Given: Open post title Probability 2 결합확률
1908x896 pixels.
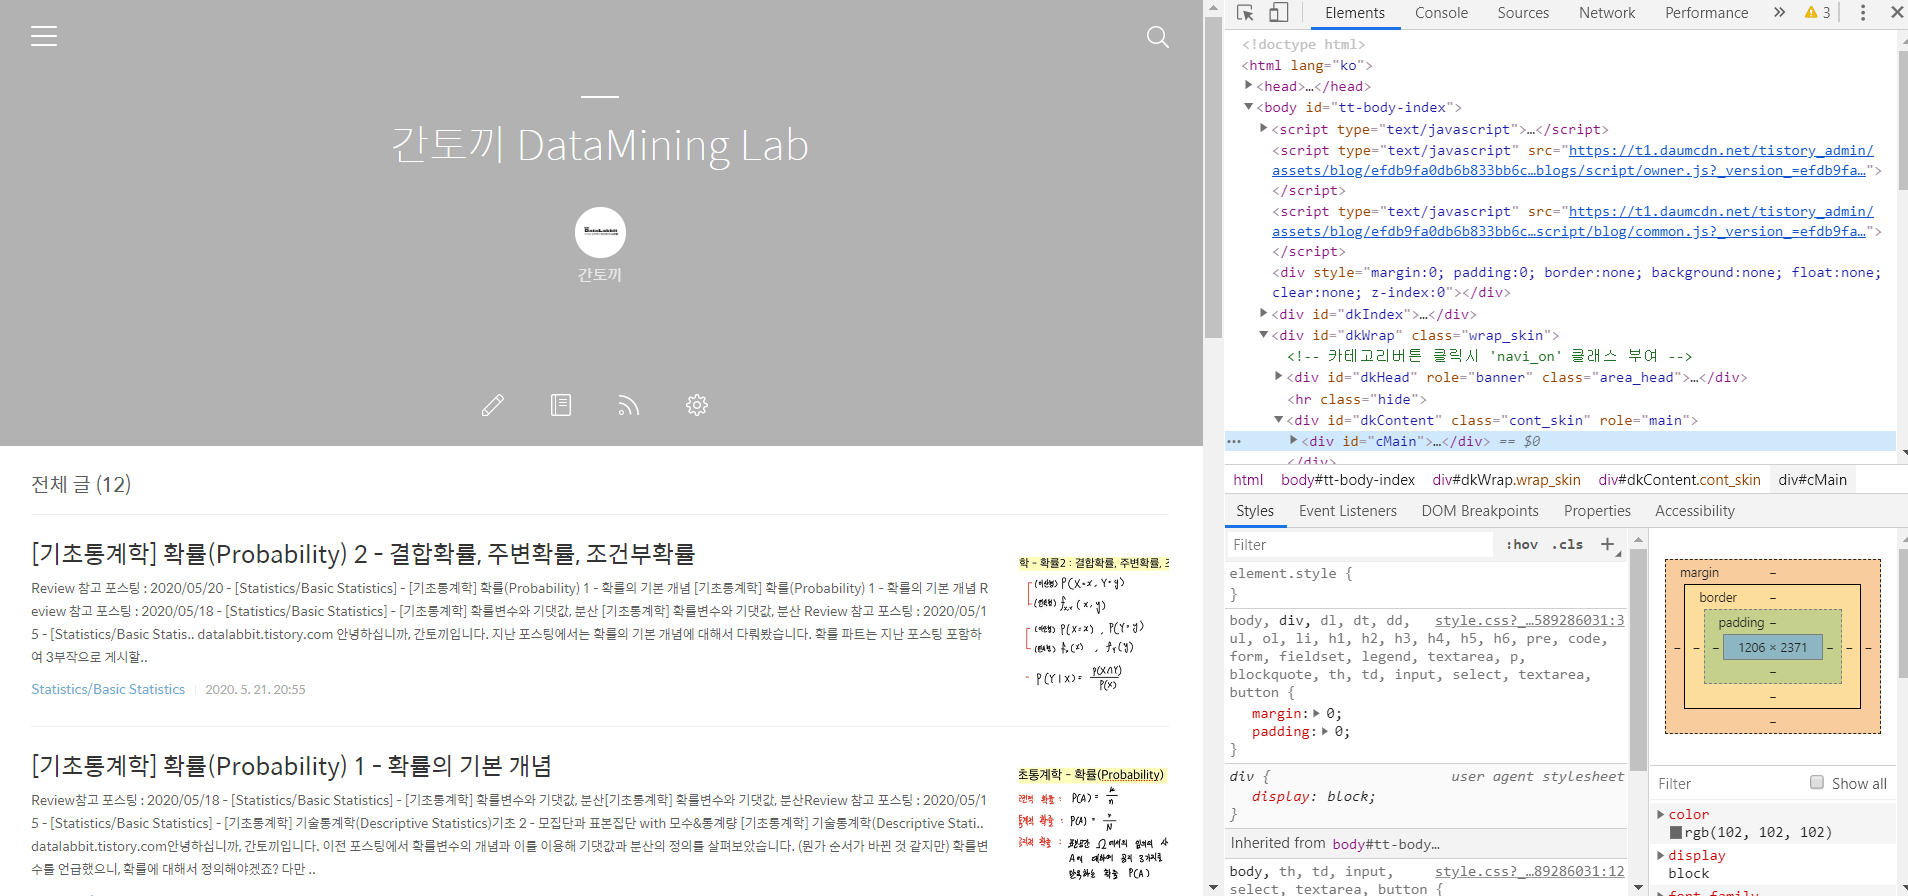Looking at the screenshot, I should [363, 554].
